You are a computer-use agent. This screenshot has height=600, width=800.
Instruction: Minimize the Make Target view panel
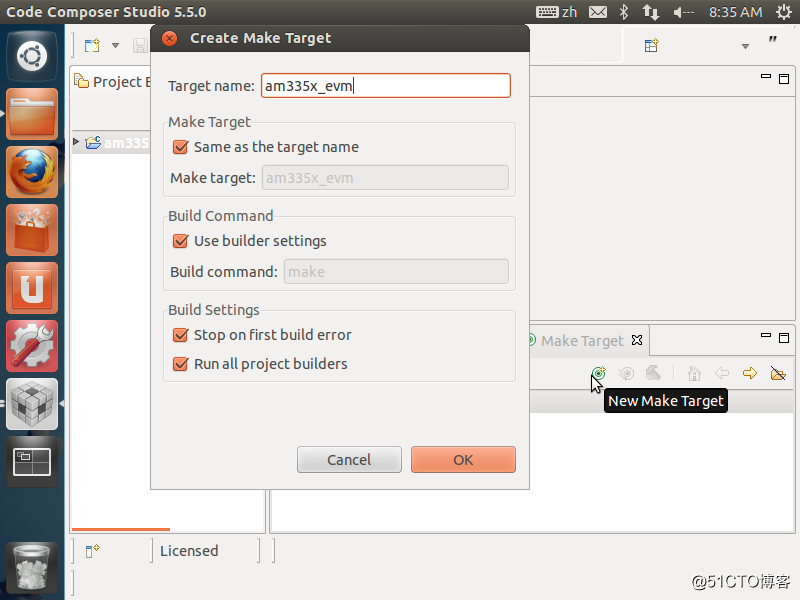coord(766,336)
